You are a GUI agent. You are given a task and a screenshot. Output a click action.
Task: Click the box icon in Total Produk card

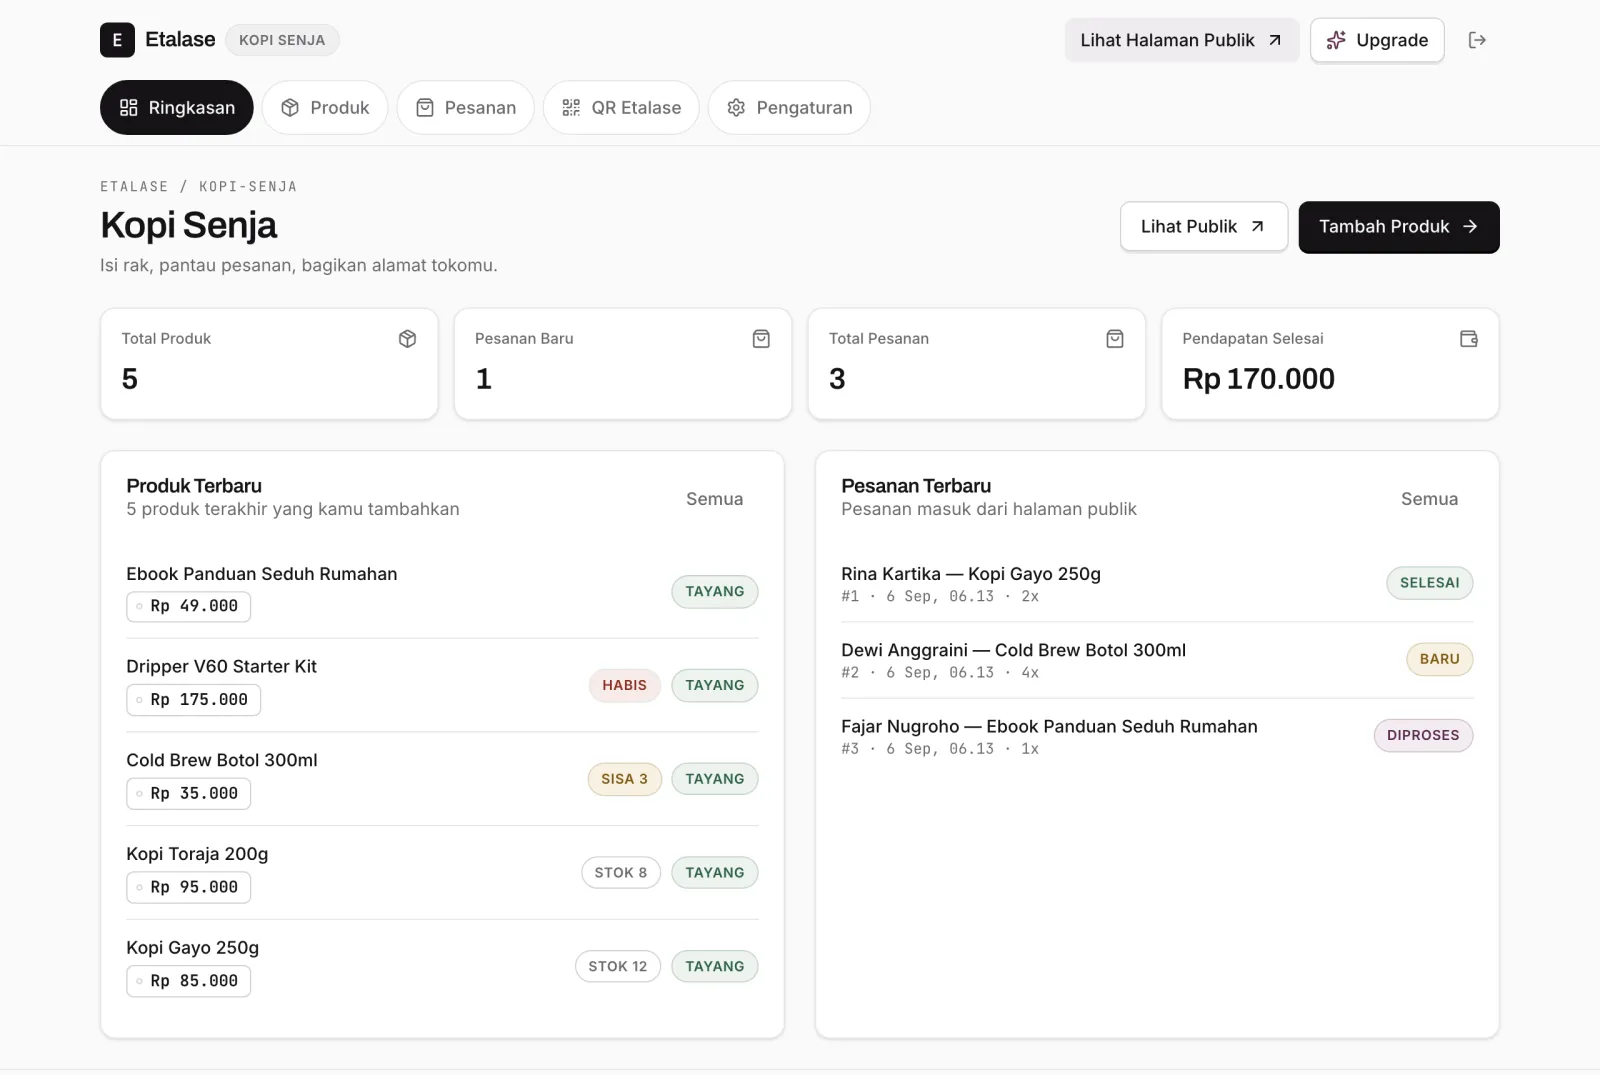tap(407, 339)
